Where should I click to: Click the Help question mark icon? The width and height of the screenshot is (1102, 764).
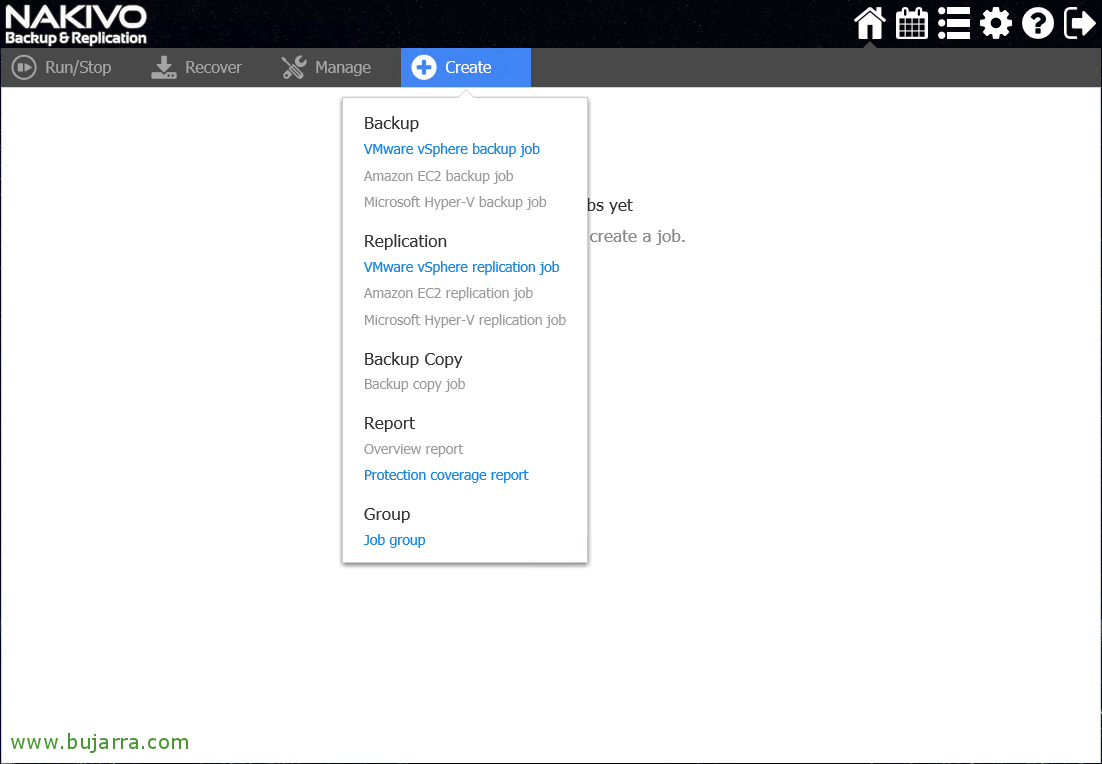coord(1038,23)
